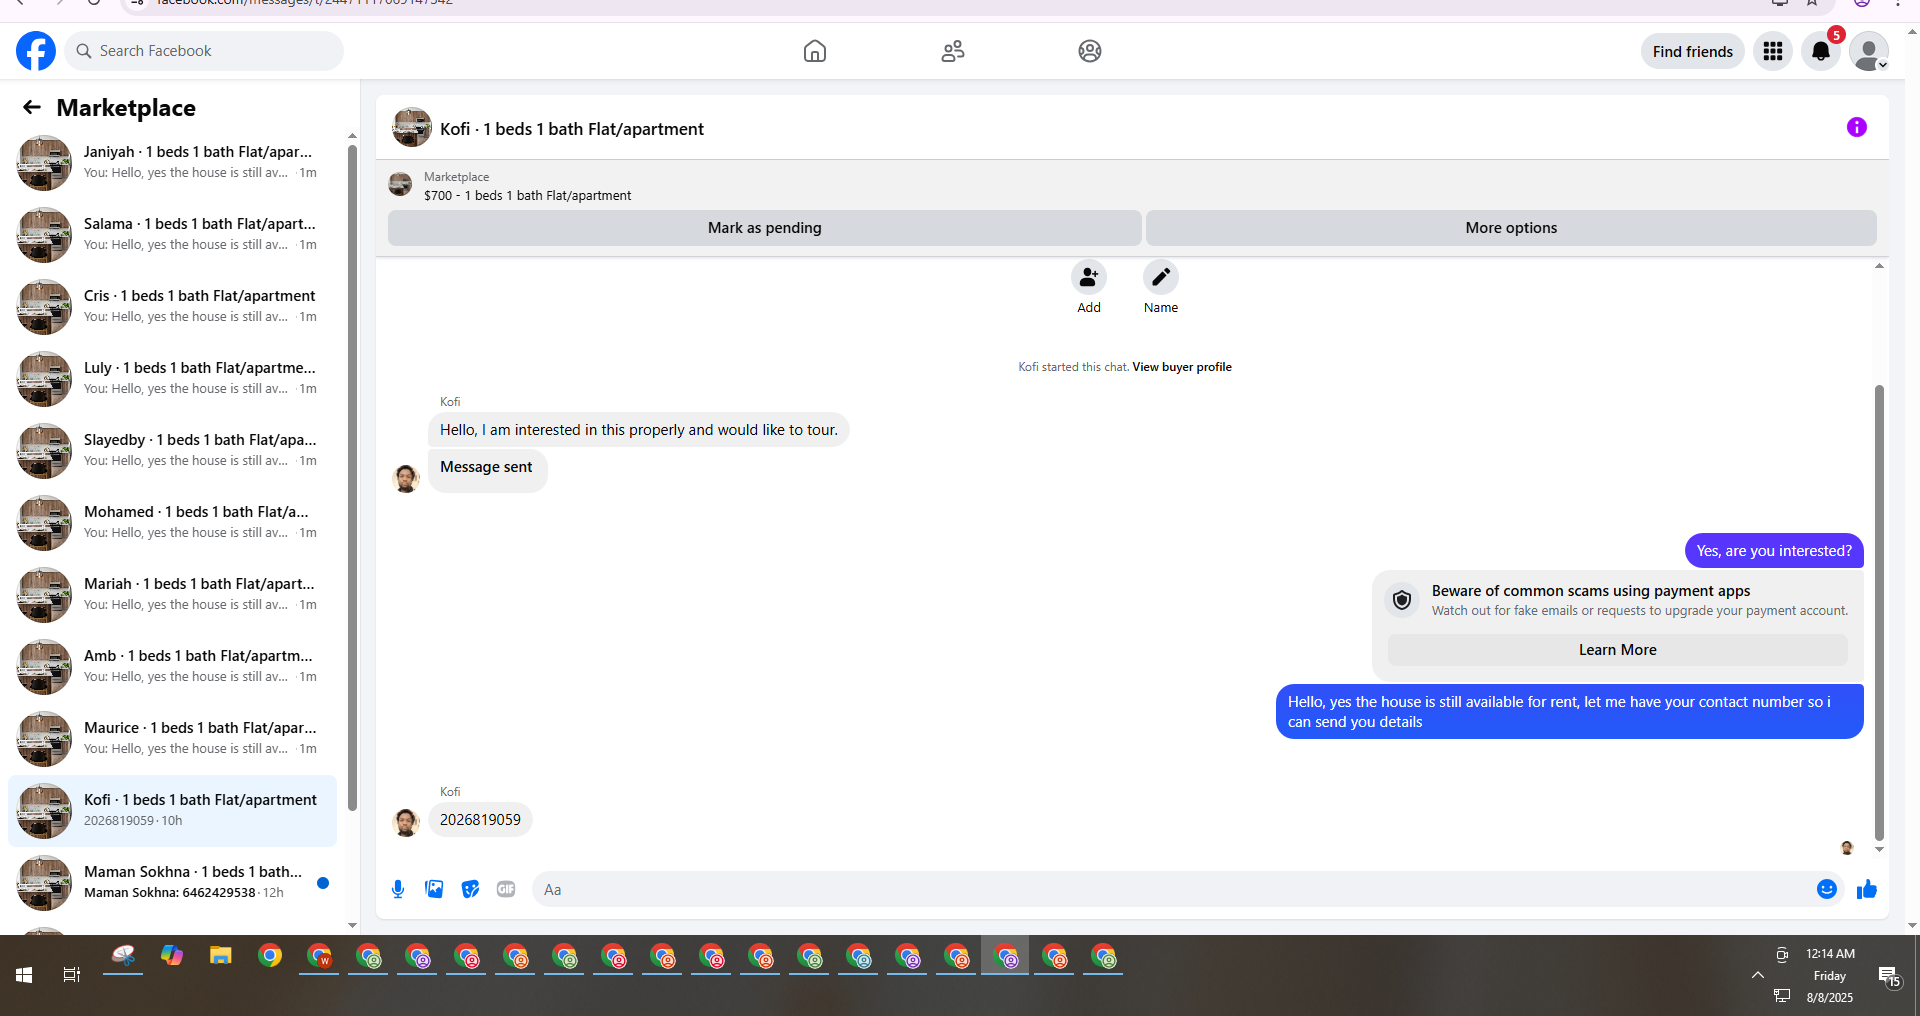Image resolution: width=1920 pixels, height=1016 pixels.
Task: Open the Facebook menu grid icon
Action: tap(1773, 51)
